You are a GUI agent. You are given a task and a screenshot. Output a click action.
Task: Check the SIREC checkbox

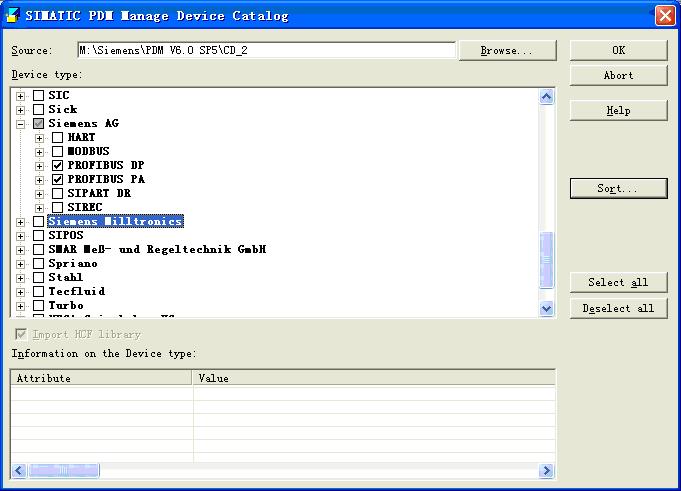tap(57, 207)
